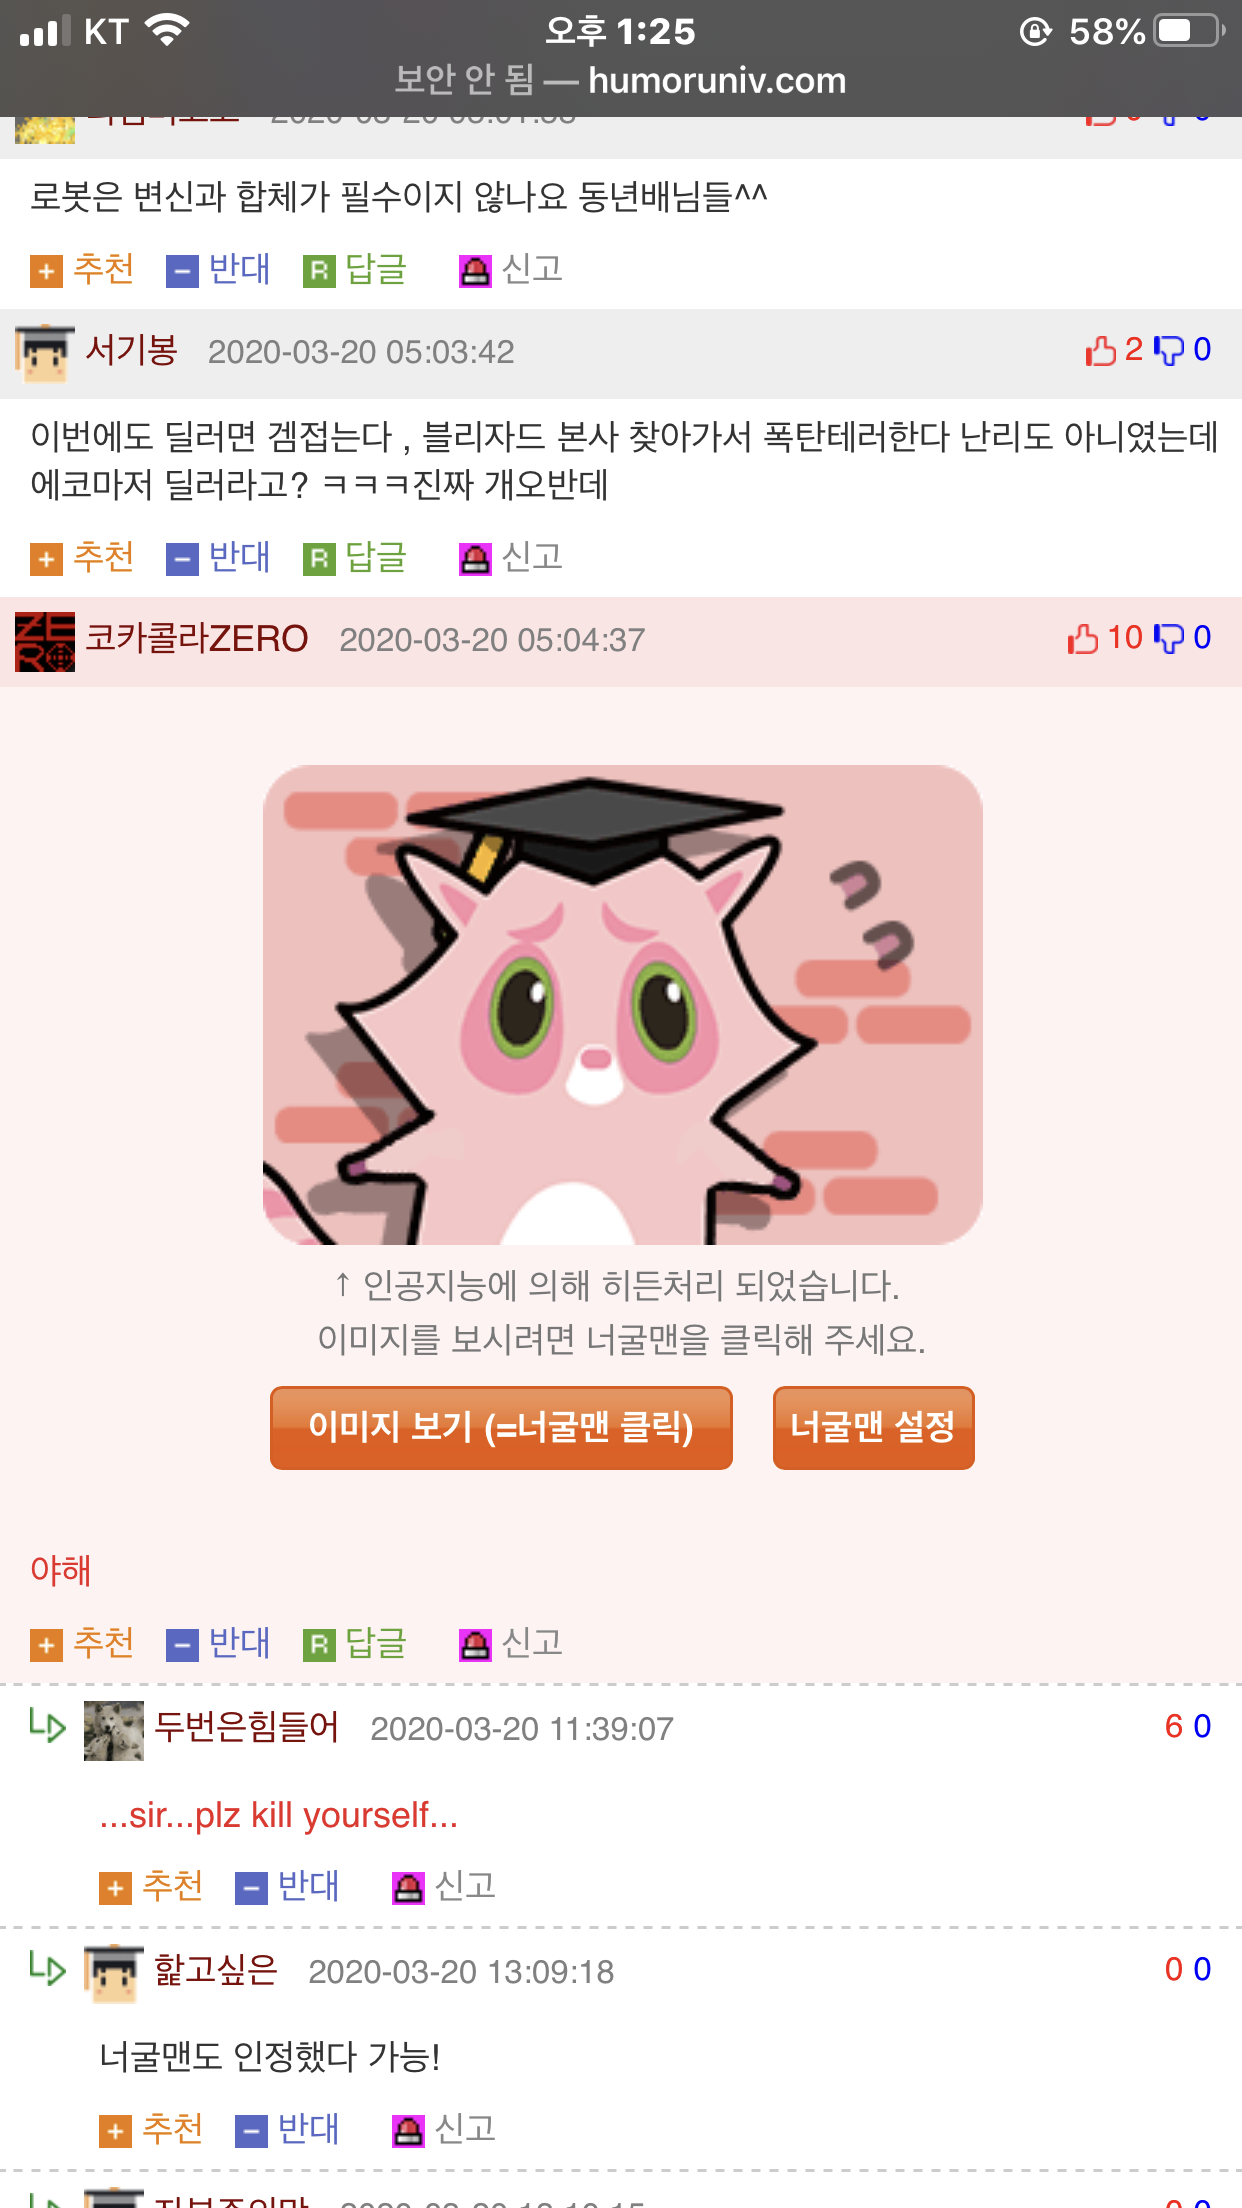The image size is (1242, 2208).
Task: Tap 추천 under the robot transformation comment
Action: [x=82, y=270]
